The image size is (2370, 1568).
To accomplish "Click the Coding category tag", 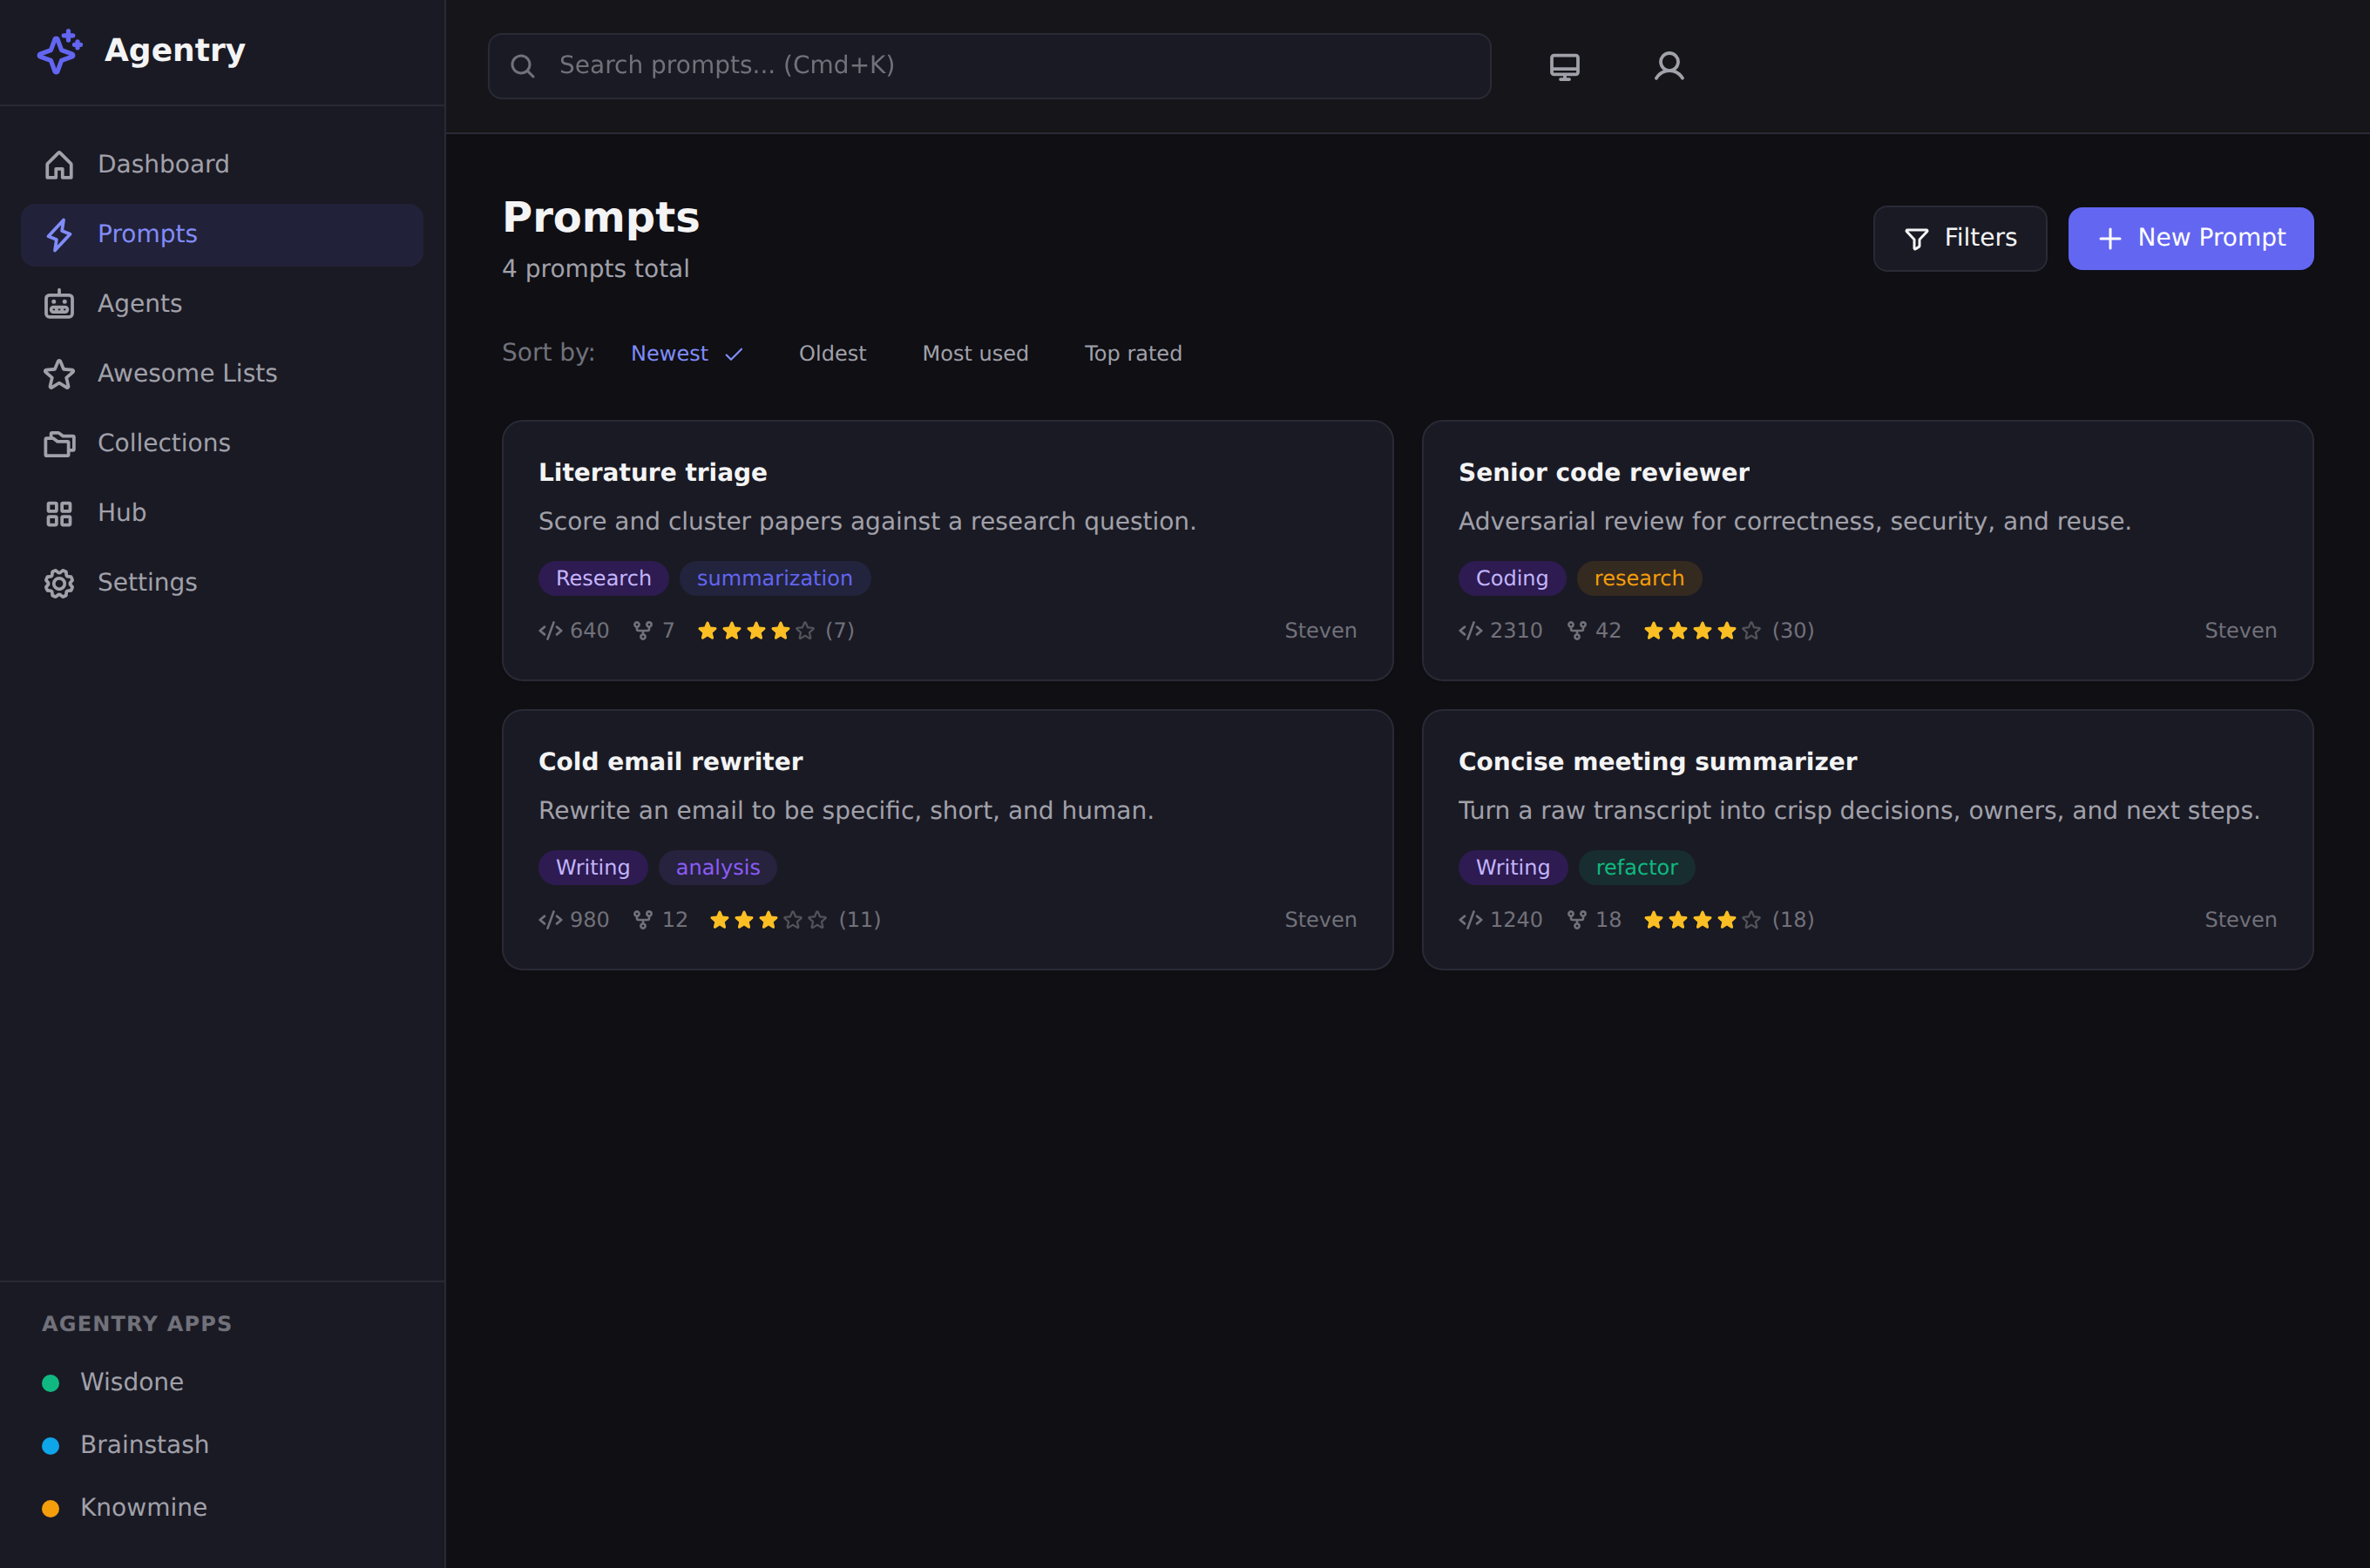I will point(1511,578).
